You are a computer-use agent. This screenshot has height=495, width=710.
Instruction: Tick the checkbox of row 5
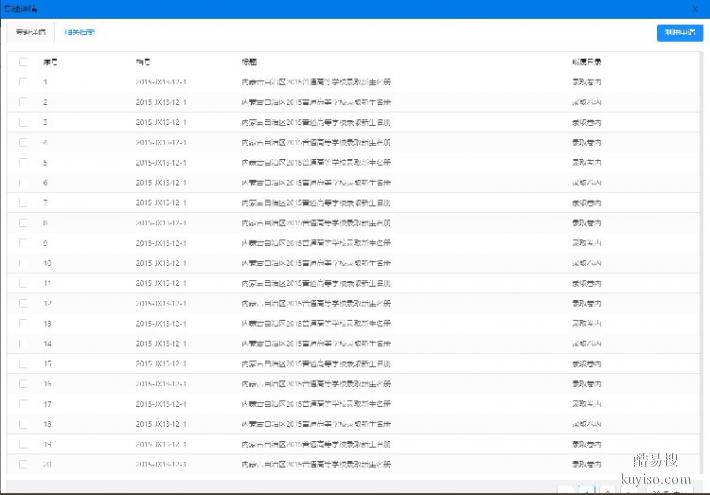23,163
